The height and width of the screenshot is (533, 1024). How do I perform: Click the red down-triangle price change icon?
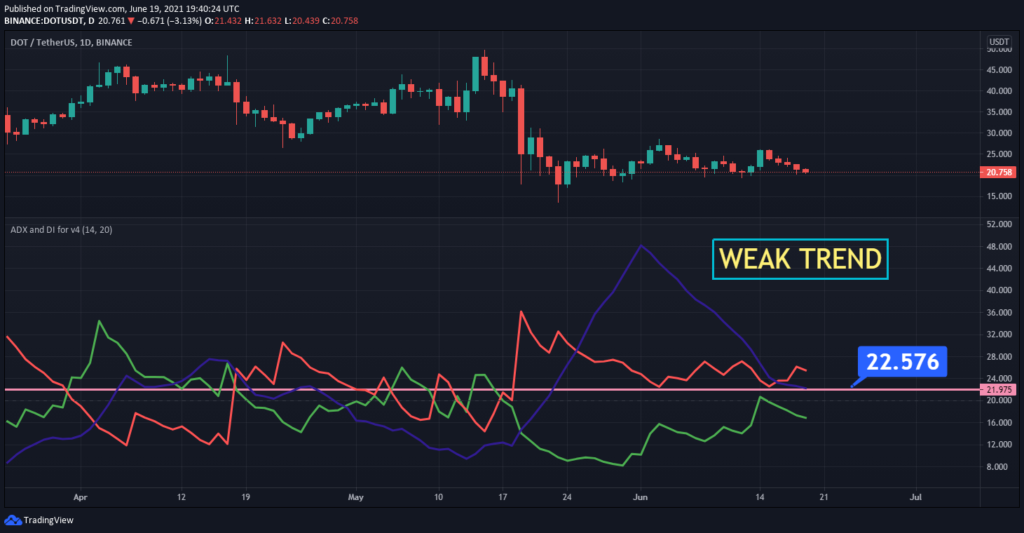(x=131, y=21)
